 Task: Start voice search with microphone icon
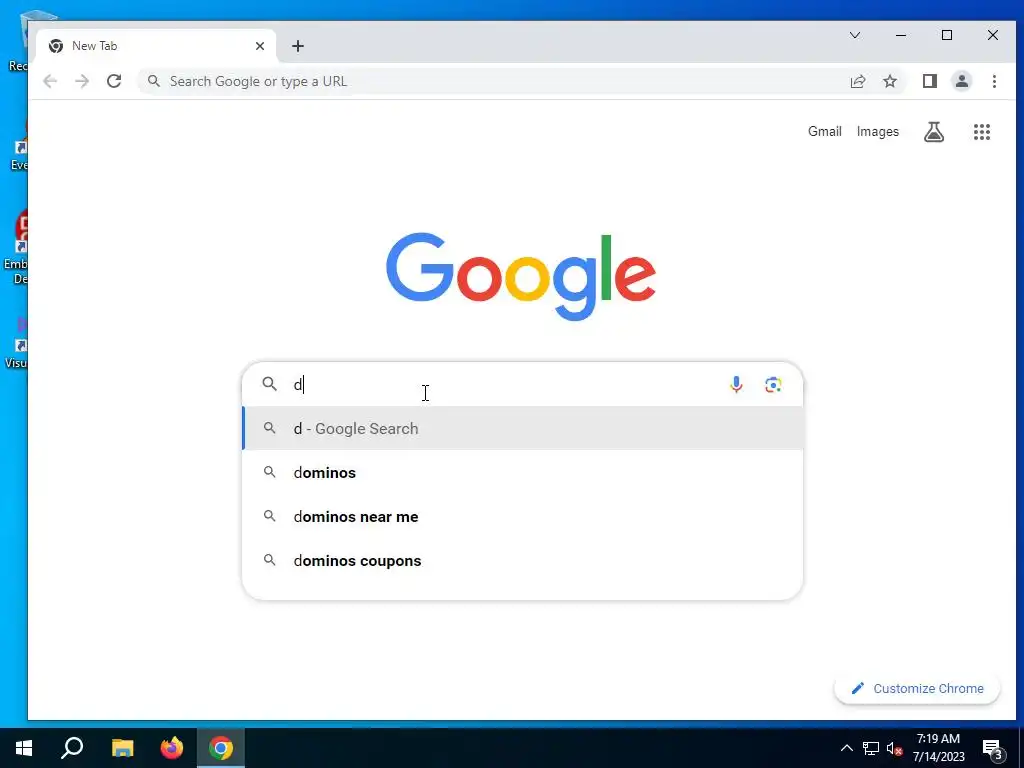(736, 385)
